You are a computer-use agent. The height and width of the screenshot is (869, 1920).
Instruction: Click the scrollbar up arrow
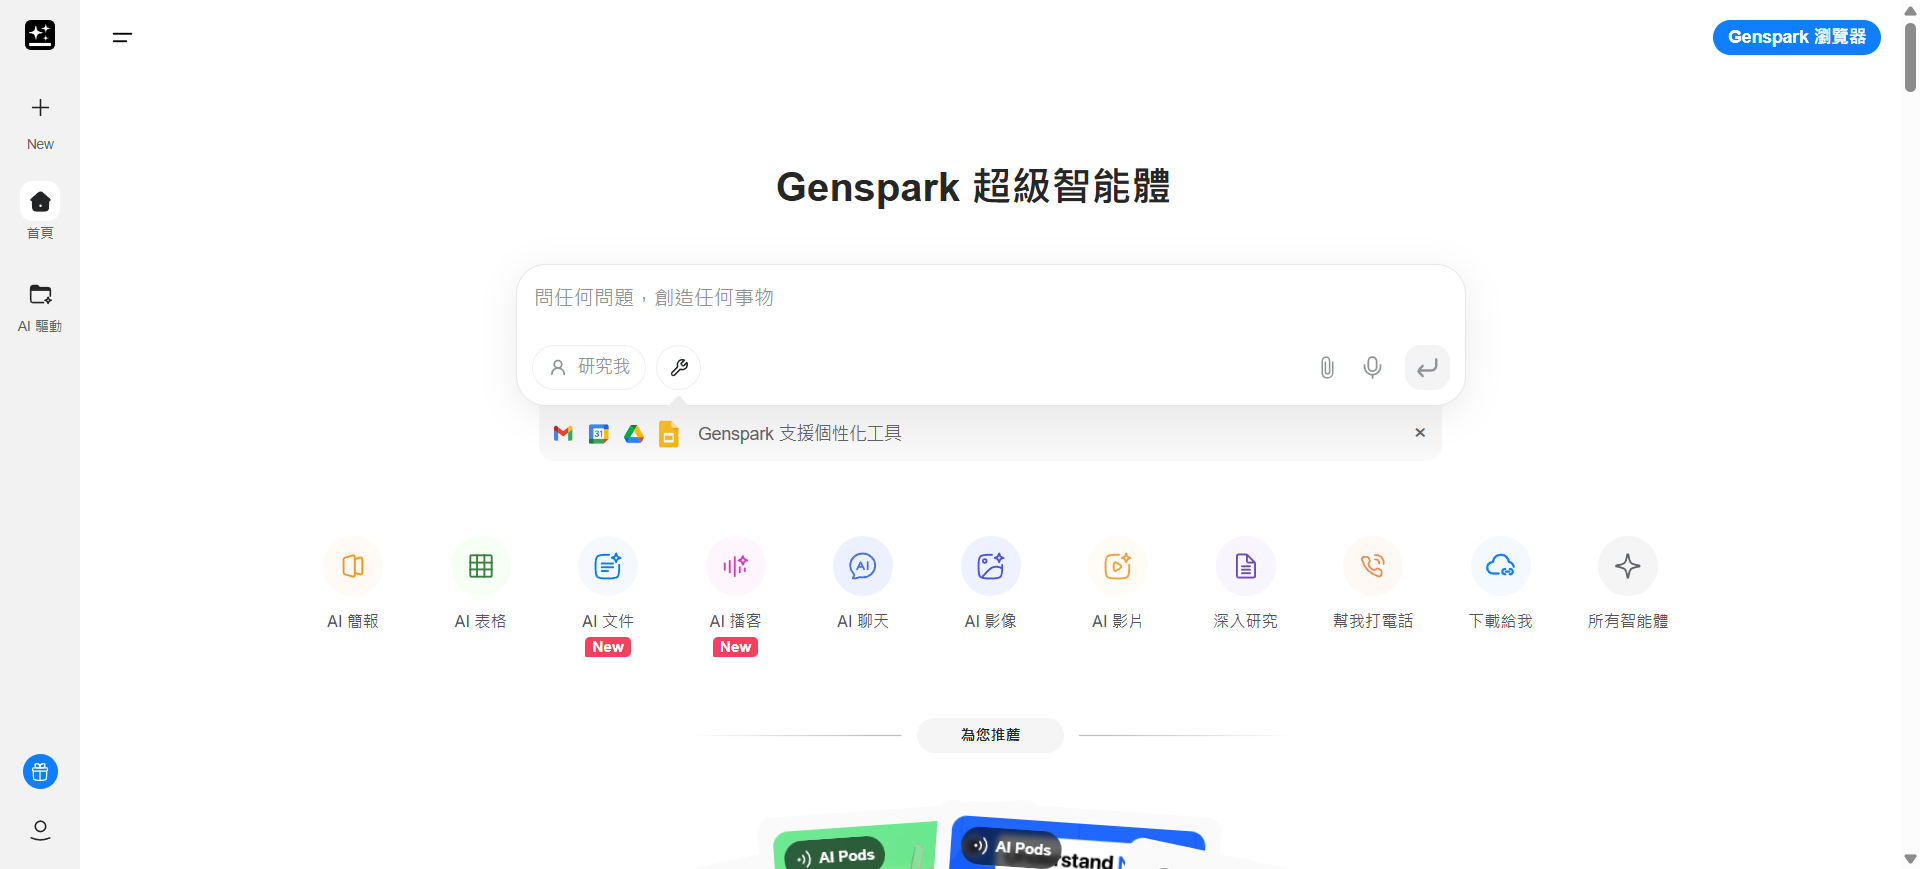click(x=1910, y=10)
